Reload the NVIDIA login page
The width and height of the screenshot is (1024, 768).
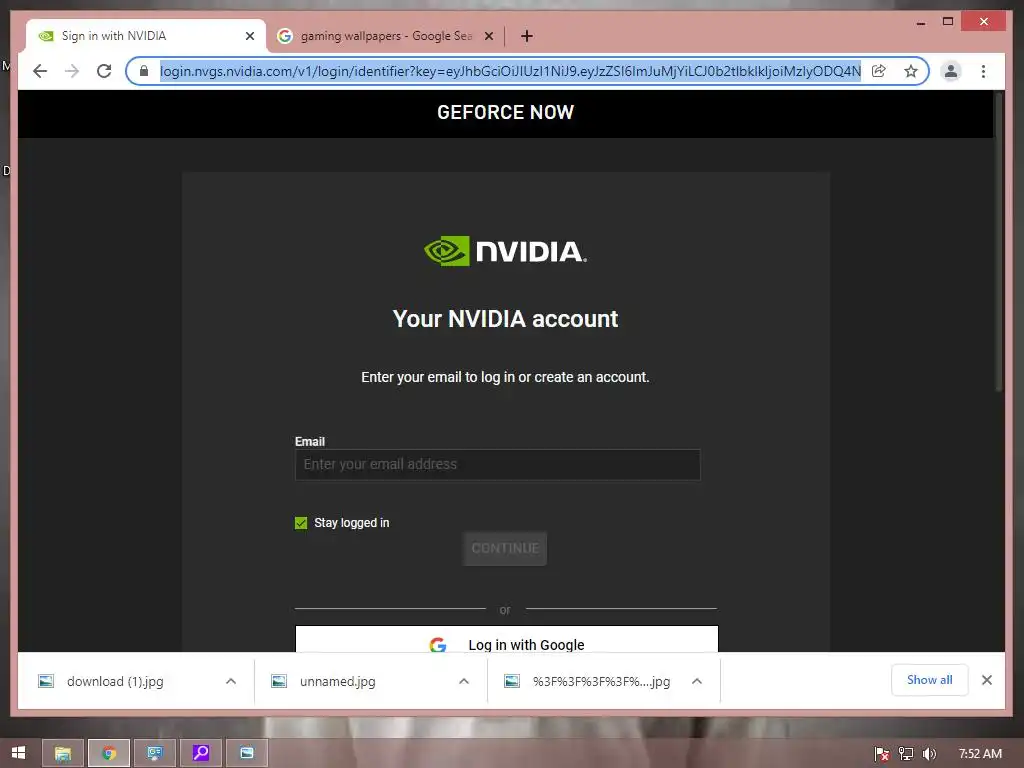click(104, 71)
